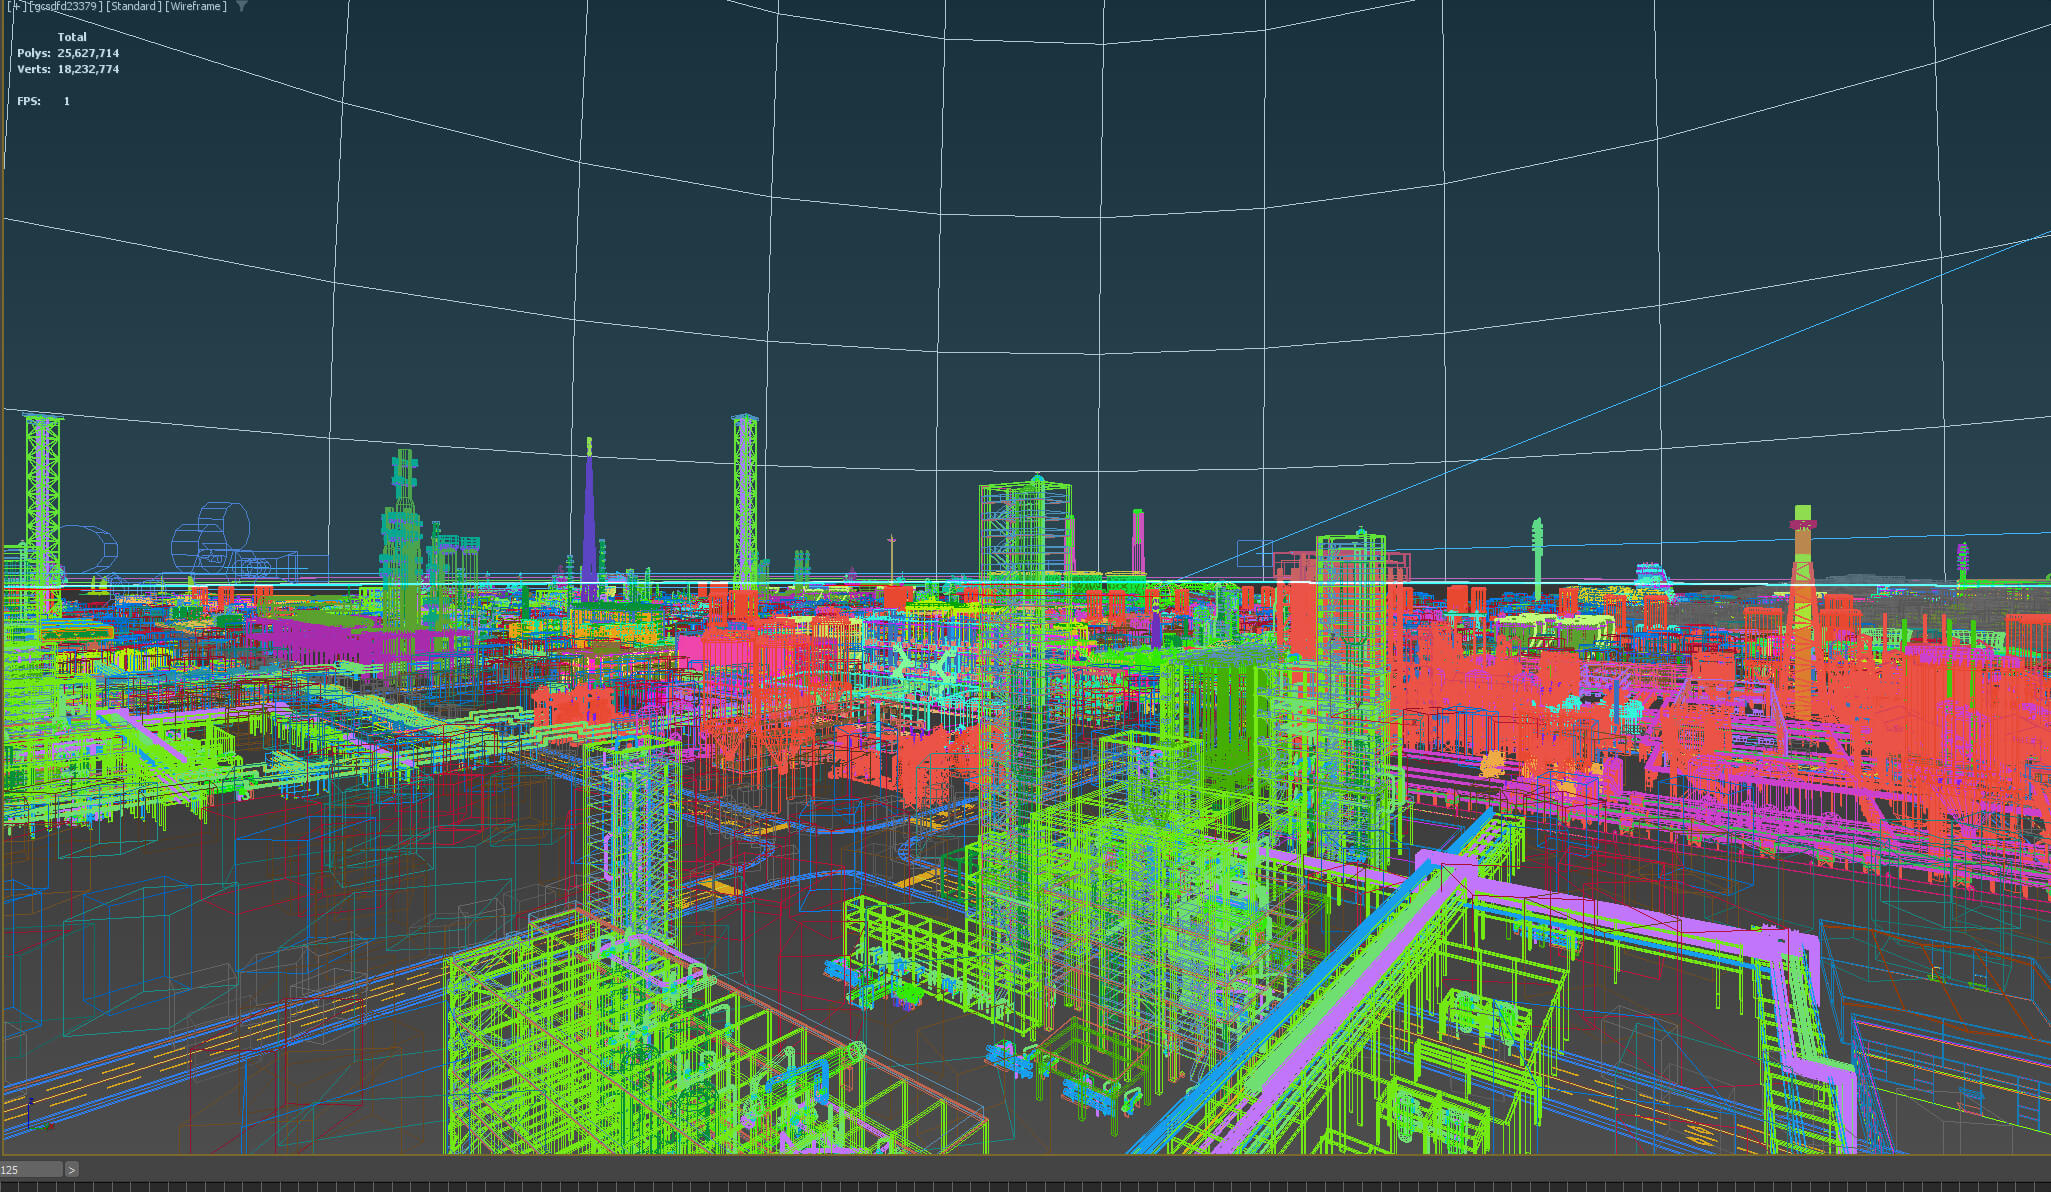The width and height of the screenshot is (2051, 1192).
Task: Click the viewport filter funnel icon
Action: point(241,6)
